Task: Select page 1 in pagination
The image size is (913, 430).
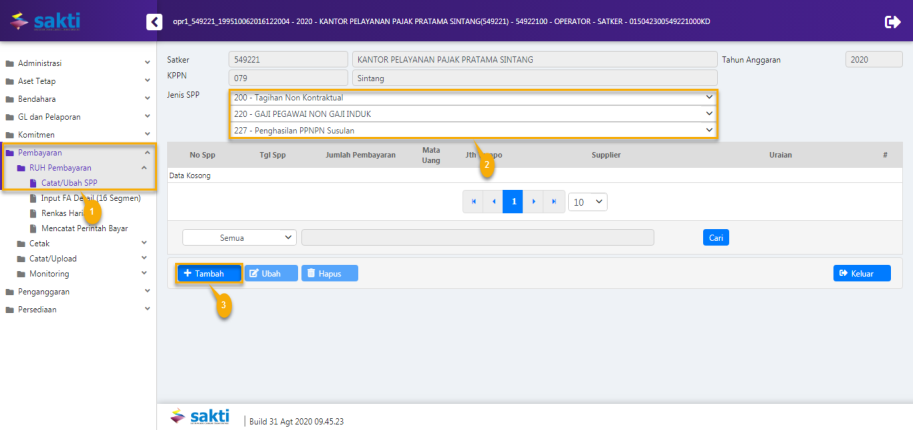Action: (x=513, y=201)
